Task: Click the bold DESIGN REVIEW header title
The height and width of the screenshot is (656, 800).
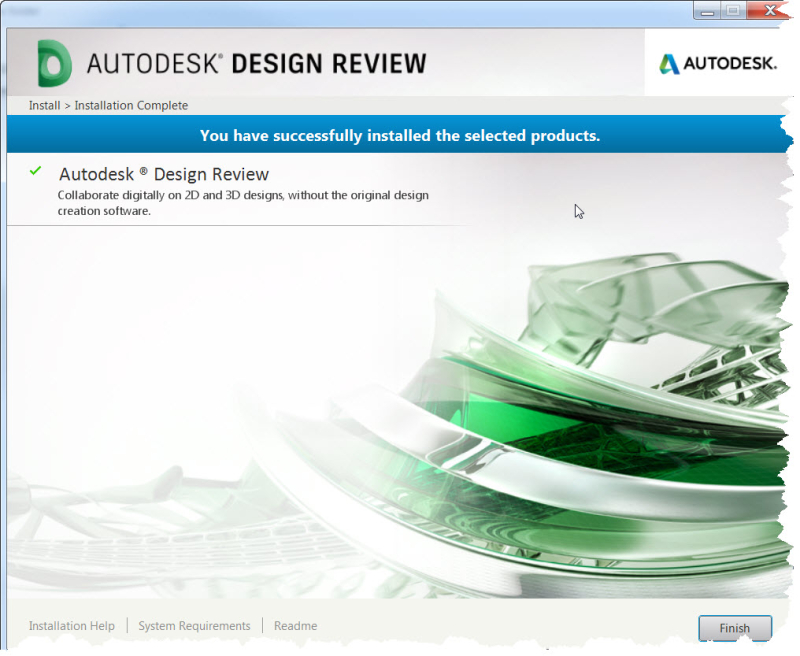Action: (328, 63)
